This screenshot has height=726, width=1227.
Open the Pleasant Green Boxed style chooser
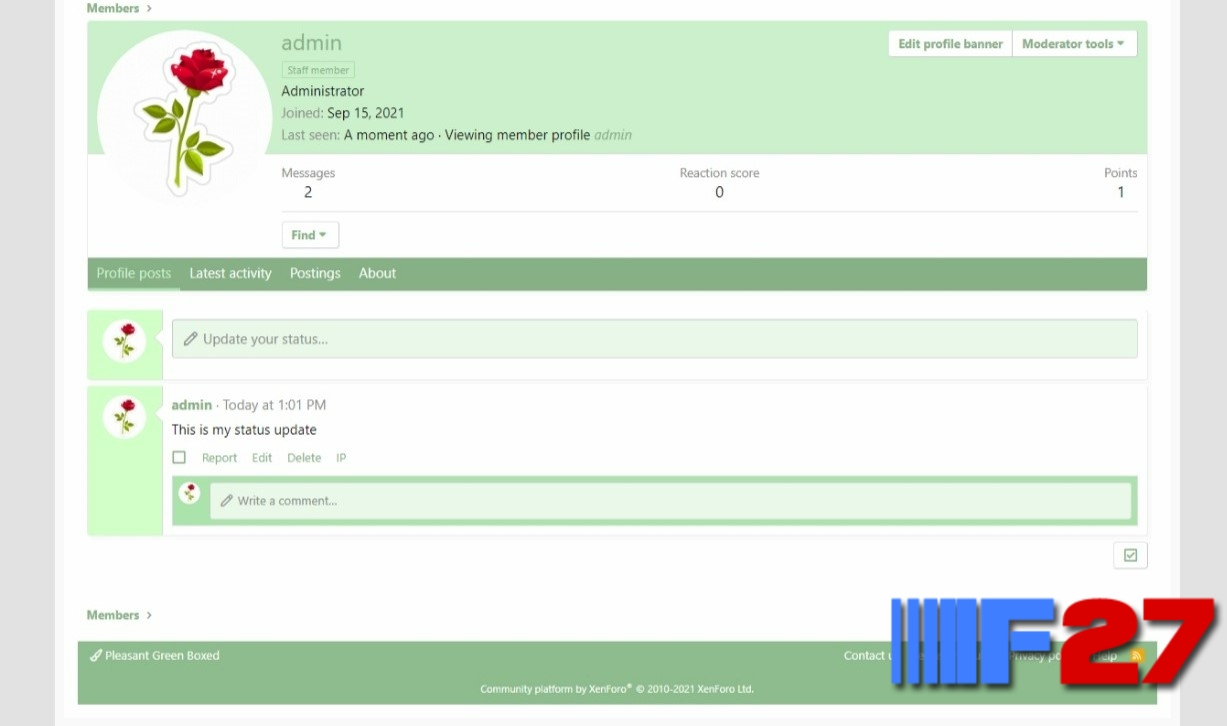[155, 656]
